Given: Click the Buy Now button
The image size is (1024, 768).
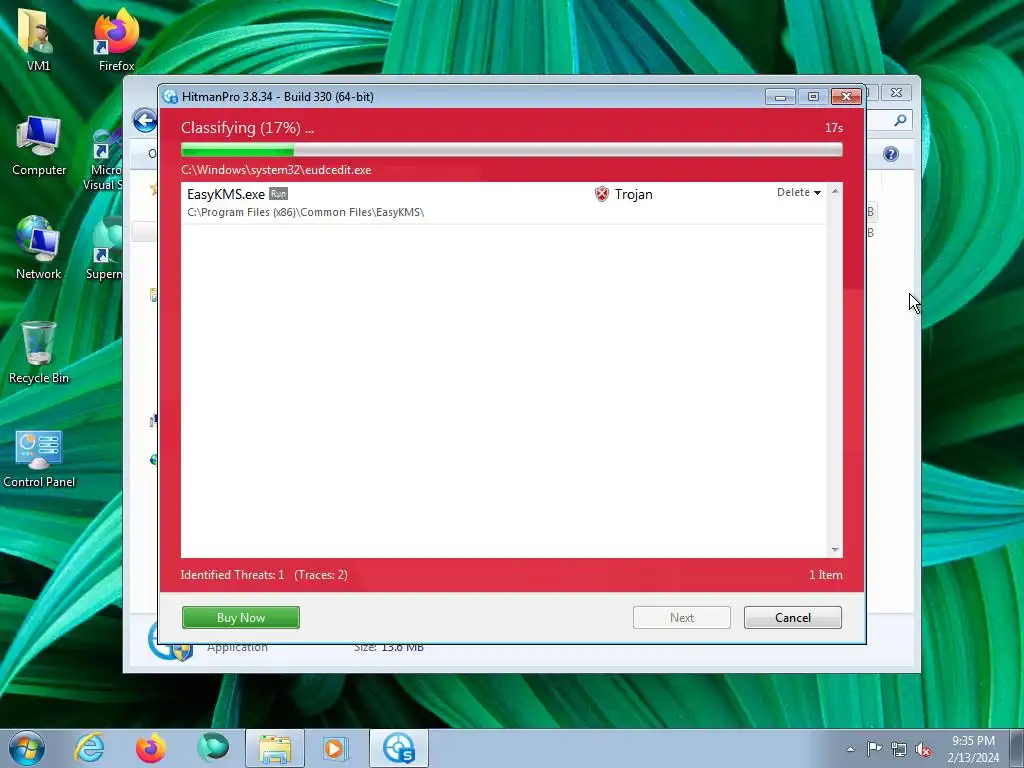Looking at the screenshot, I should click(241, 618).
